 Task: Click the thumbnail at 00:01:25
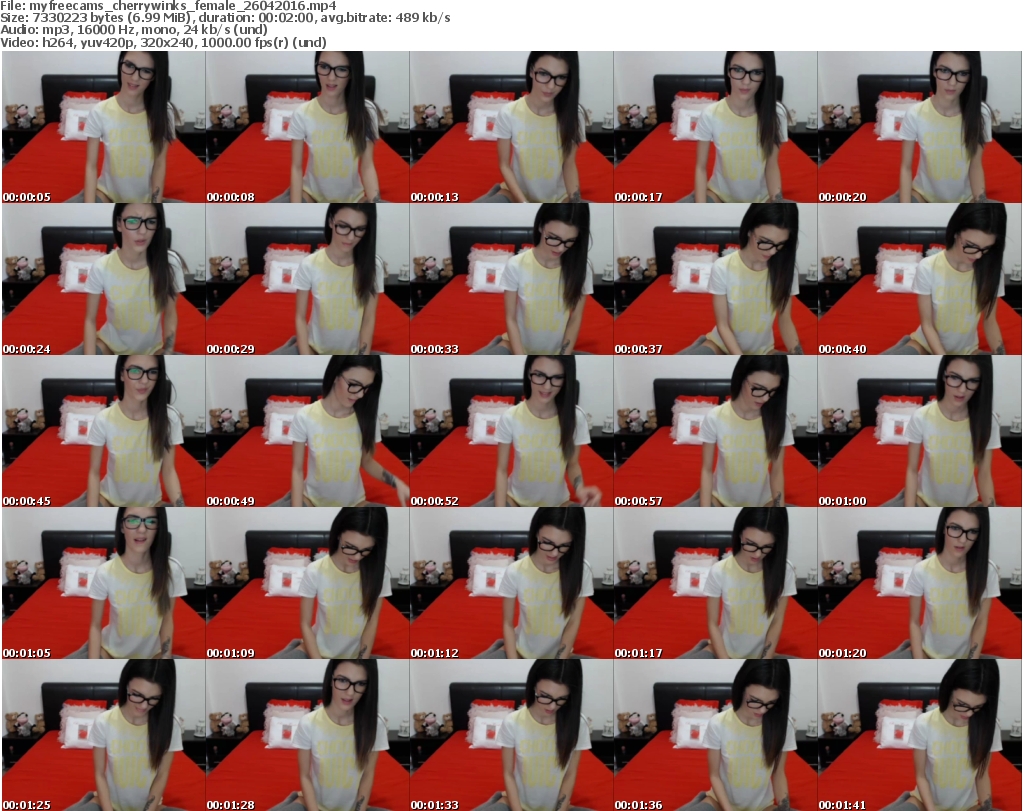103,735
